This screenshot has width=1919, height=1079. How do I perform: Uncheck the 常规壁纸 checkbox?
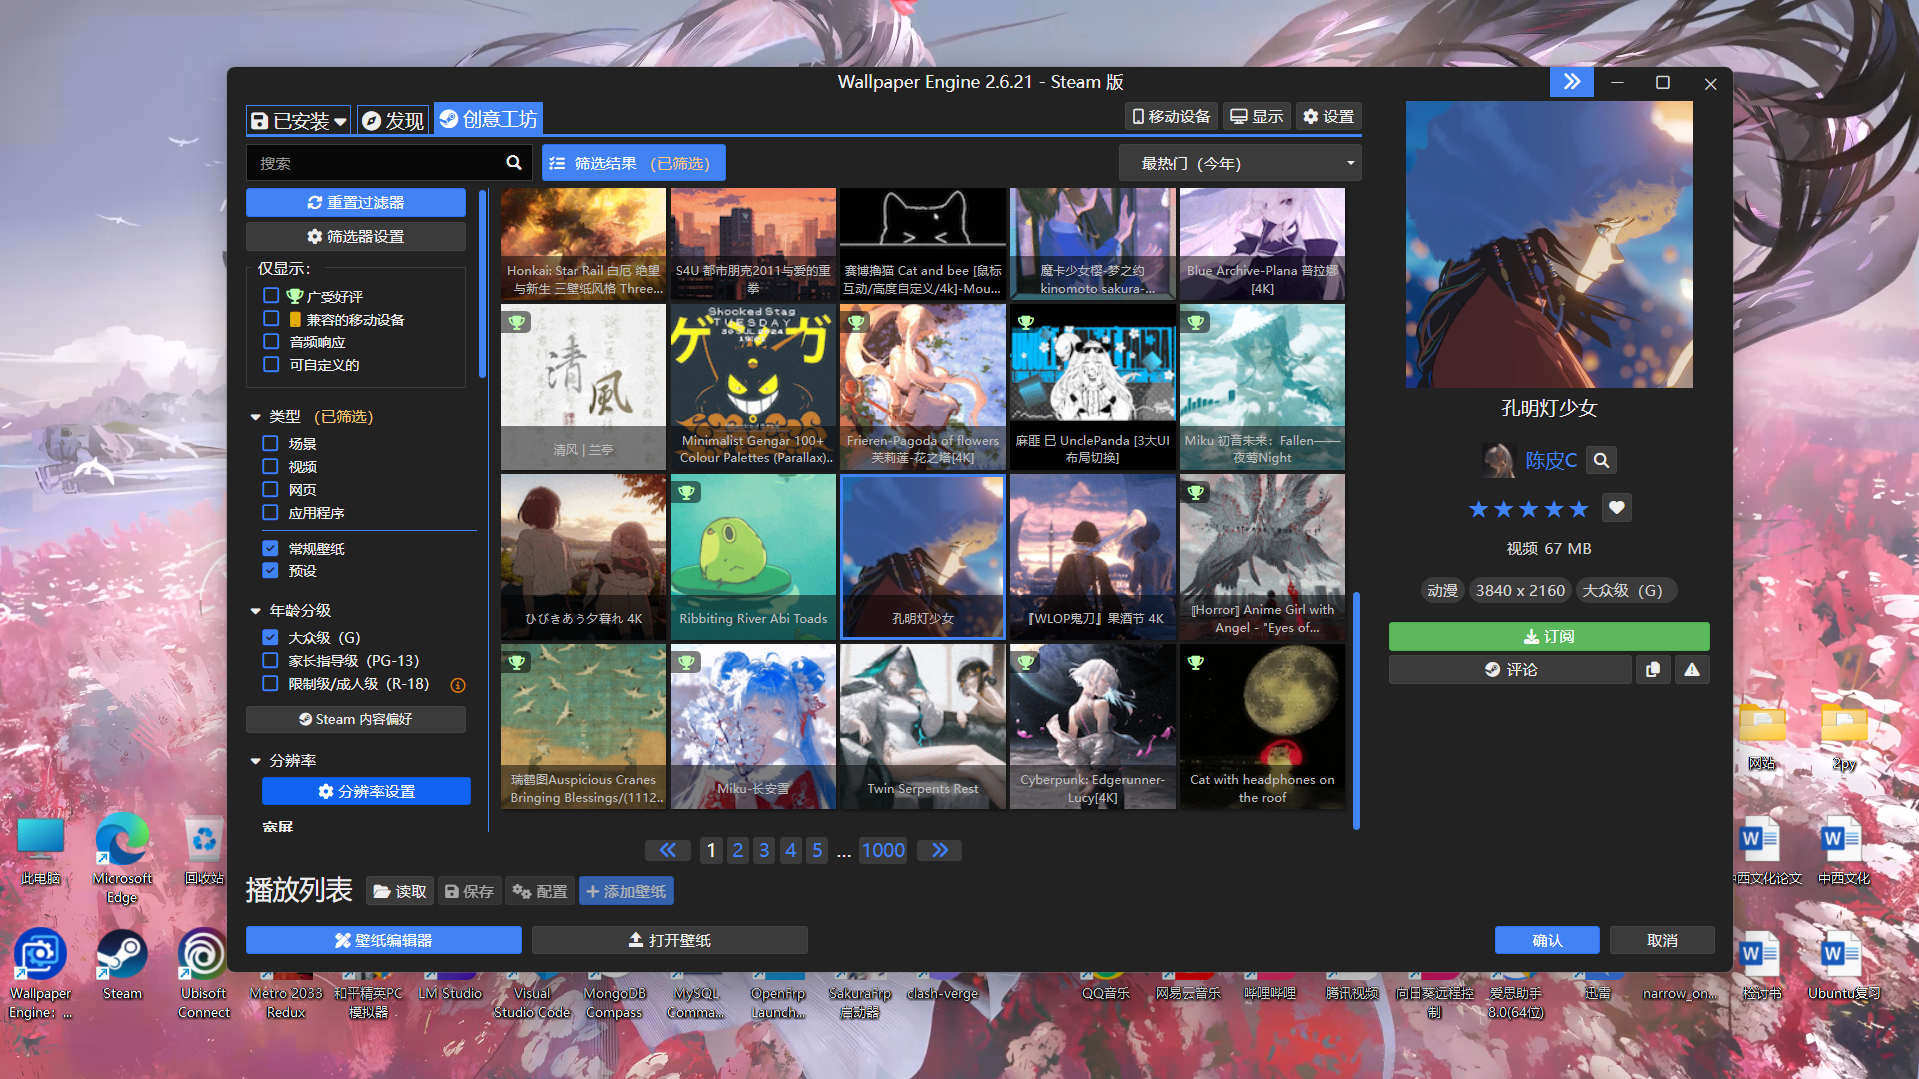coord(270,548)
